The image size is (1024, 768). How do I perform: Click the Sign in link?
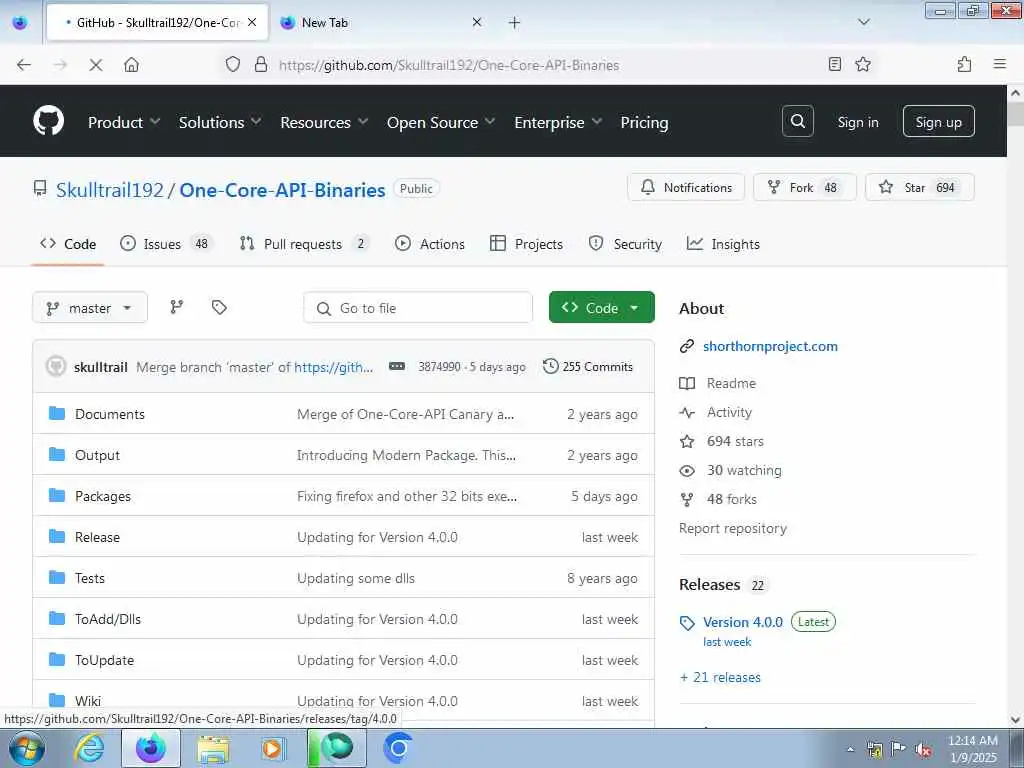(857, 122)
